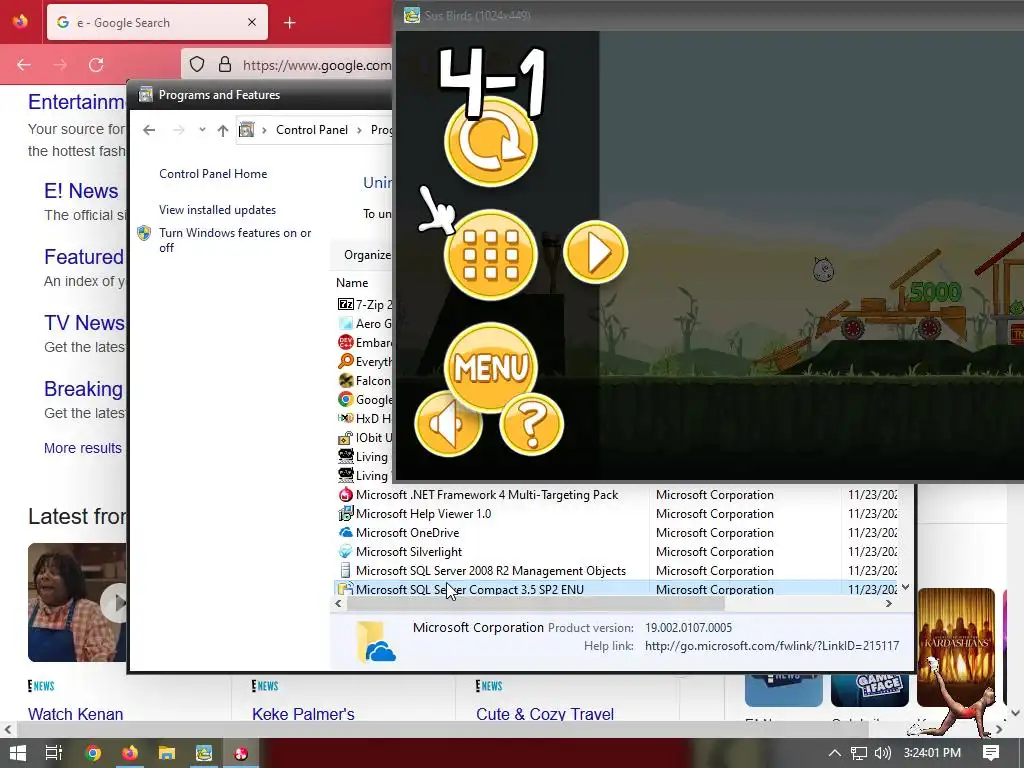Screen dimensions: 1024x768
Task: Click the network icon in system tray
Action: 859,753
